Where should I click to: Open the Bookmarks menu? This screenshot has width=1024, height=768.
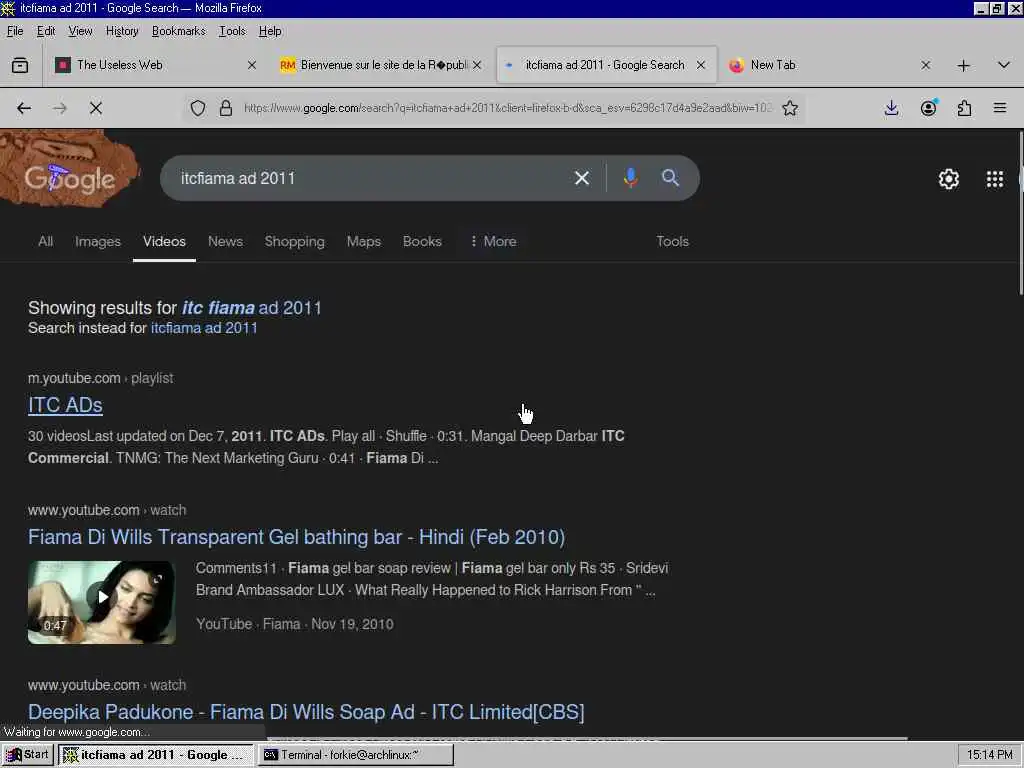click(178, 31)
